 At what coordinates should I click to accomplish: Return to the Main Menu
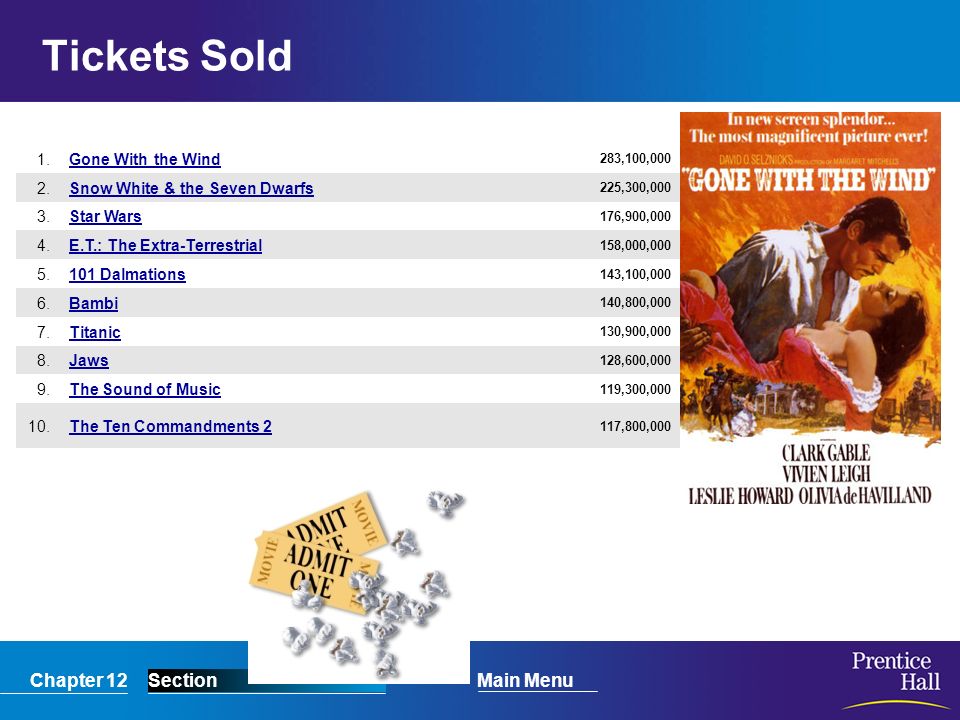[x=525, y=680]
